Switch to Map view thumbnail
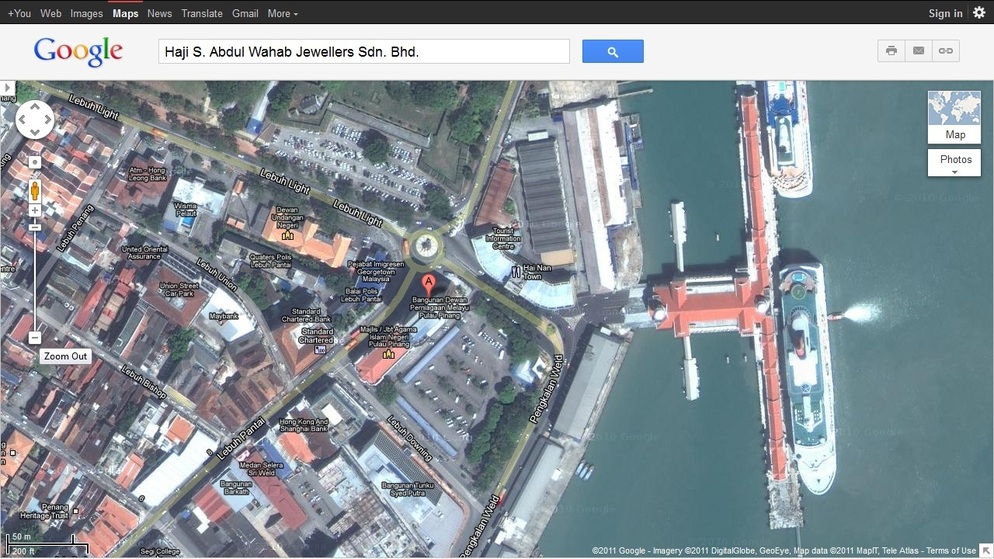Screen dimensions: 994x559 click(954, 117)
